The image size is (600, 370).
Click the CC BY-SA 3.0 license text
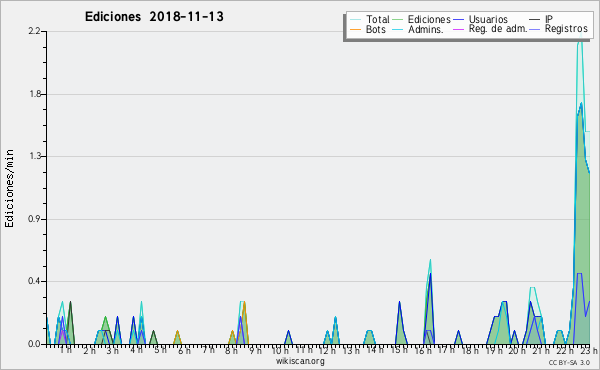pos(569,362)
